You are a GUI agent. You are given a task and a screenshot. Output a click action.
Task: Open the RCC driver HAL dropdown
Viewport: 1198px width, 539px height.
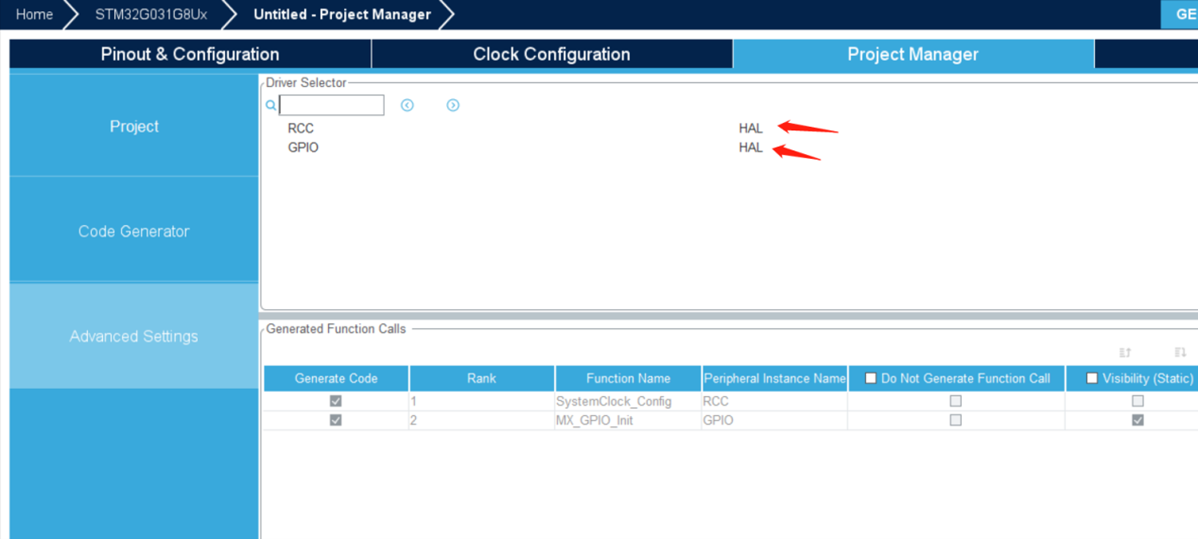(x=750, y=128)
